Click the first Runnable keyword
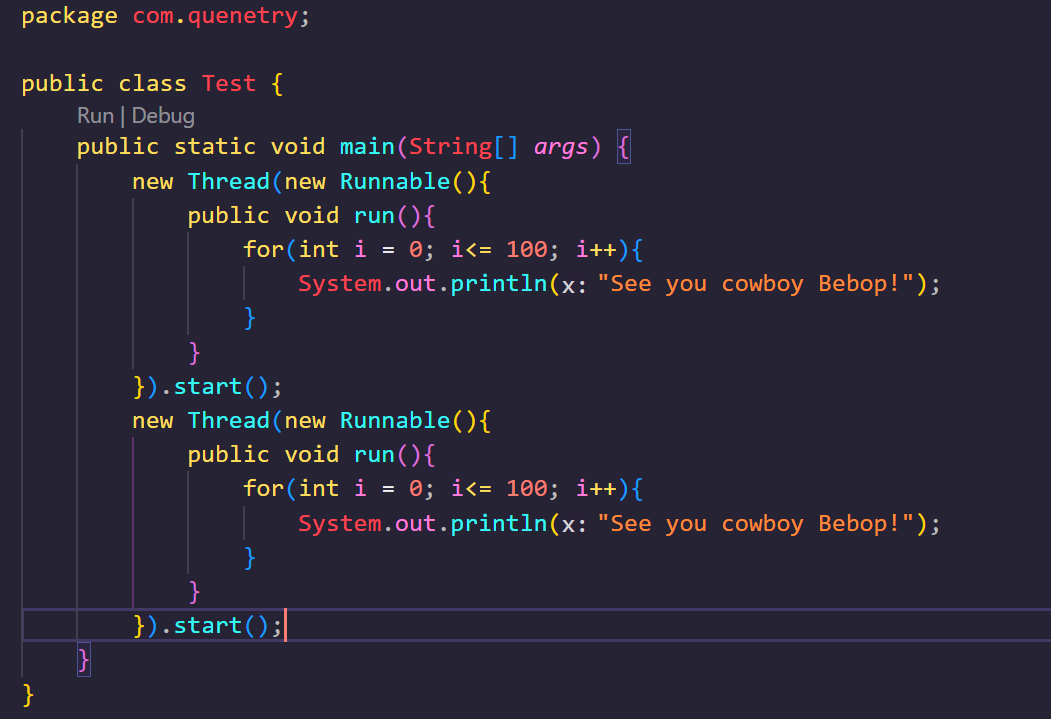 (395, 182)
